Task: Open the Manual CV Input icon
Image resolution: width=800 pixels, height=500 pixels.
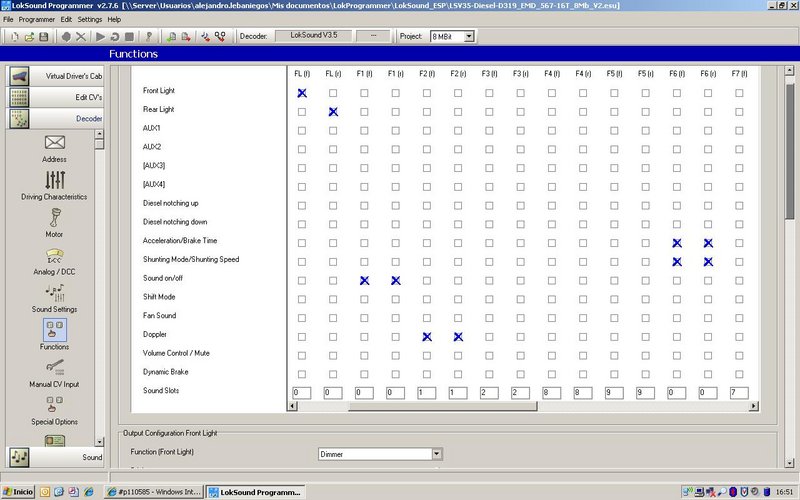Action: click(x=55, y=367)
